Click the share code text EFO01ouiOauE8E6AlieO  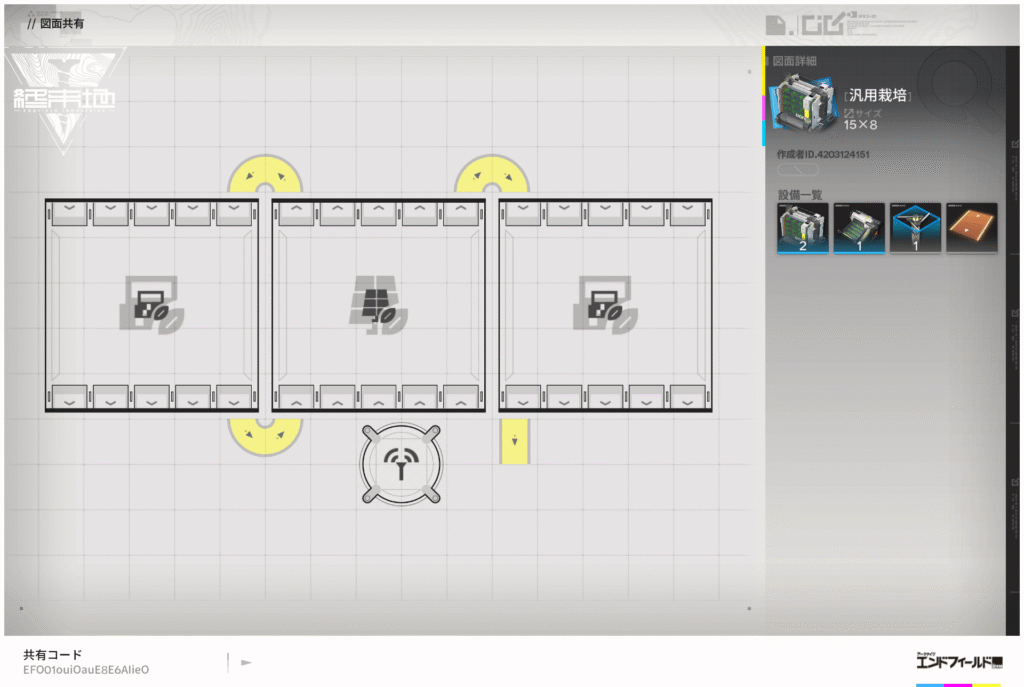click(86, 669)
